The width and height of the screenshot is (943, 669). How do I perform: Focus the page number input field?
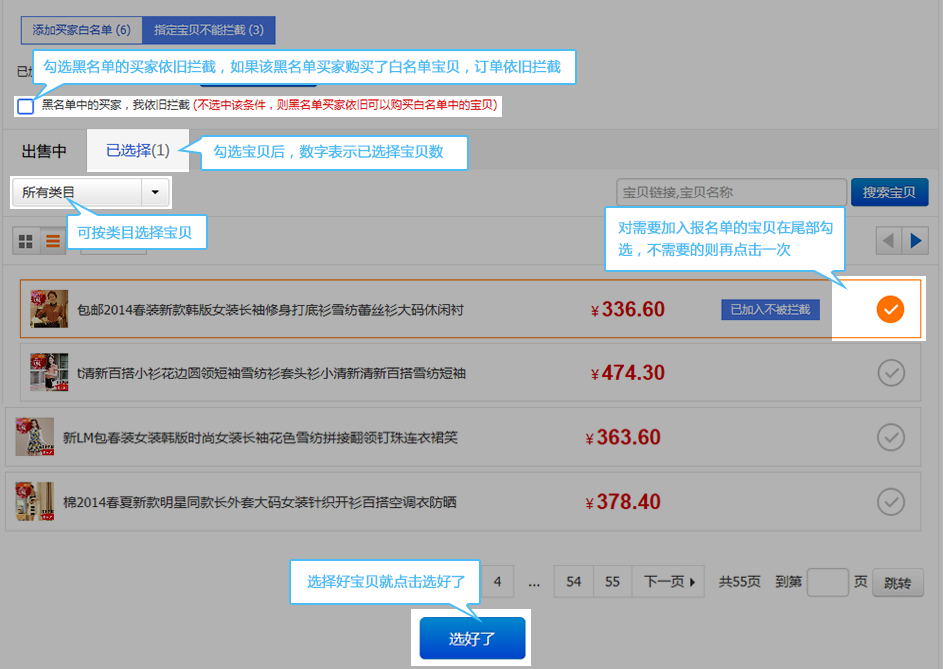828,582
